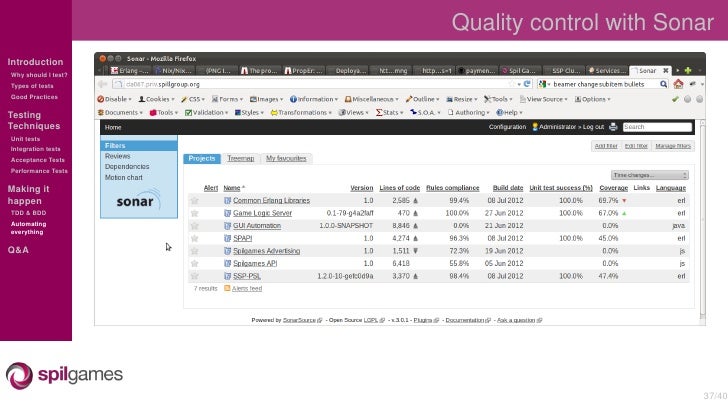Viewport: 728px width, 410px height.
Task: Click the Alerts feed RSS icon
Action: pyautogui.click(x=227, y=288)
